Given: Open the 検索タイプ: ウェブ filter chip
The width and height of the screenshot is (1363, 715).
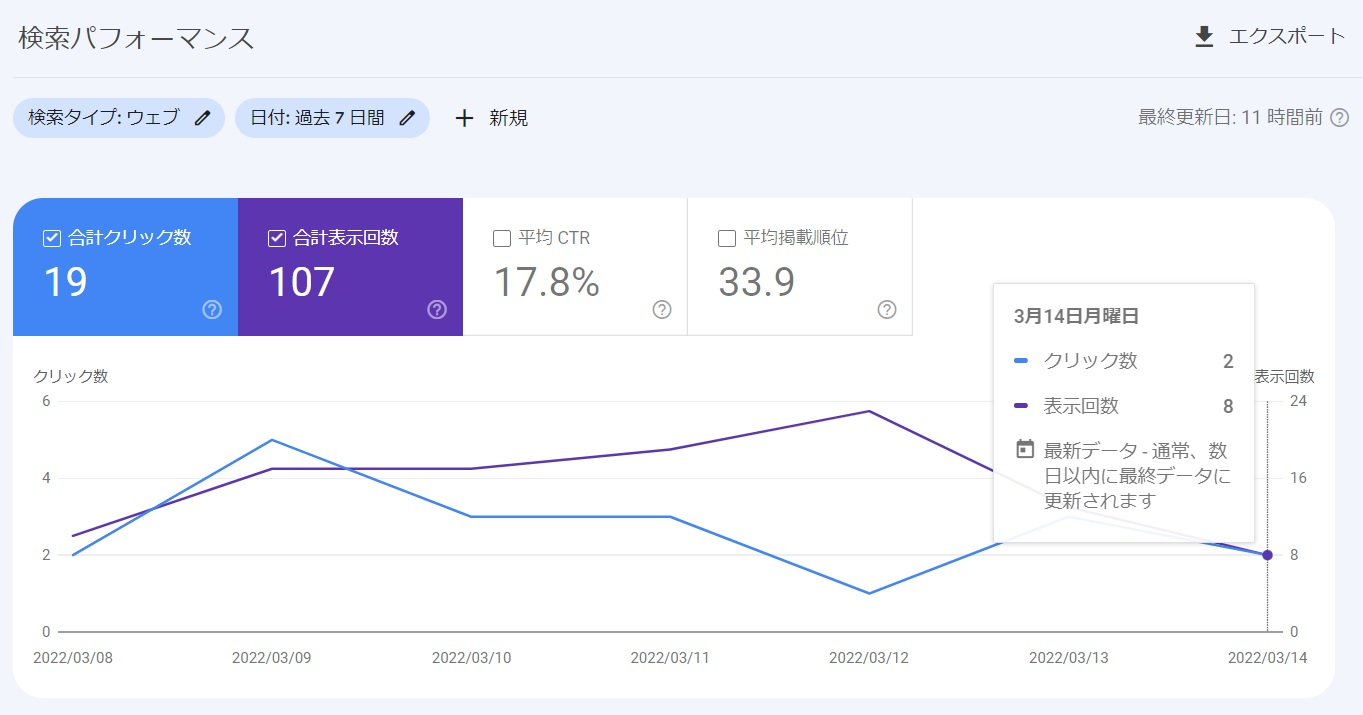Looking at the screenshot, I should tap(119, 118).
